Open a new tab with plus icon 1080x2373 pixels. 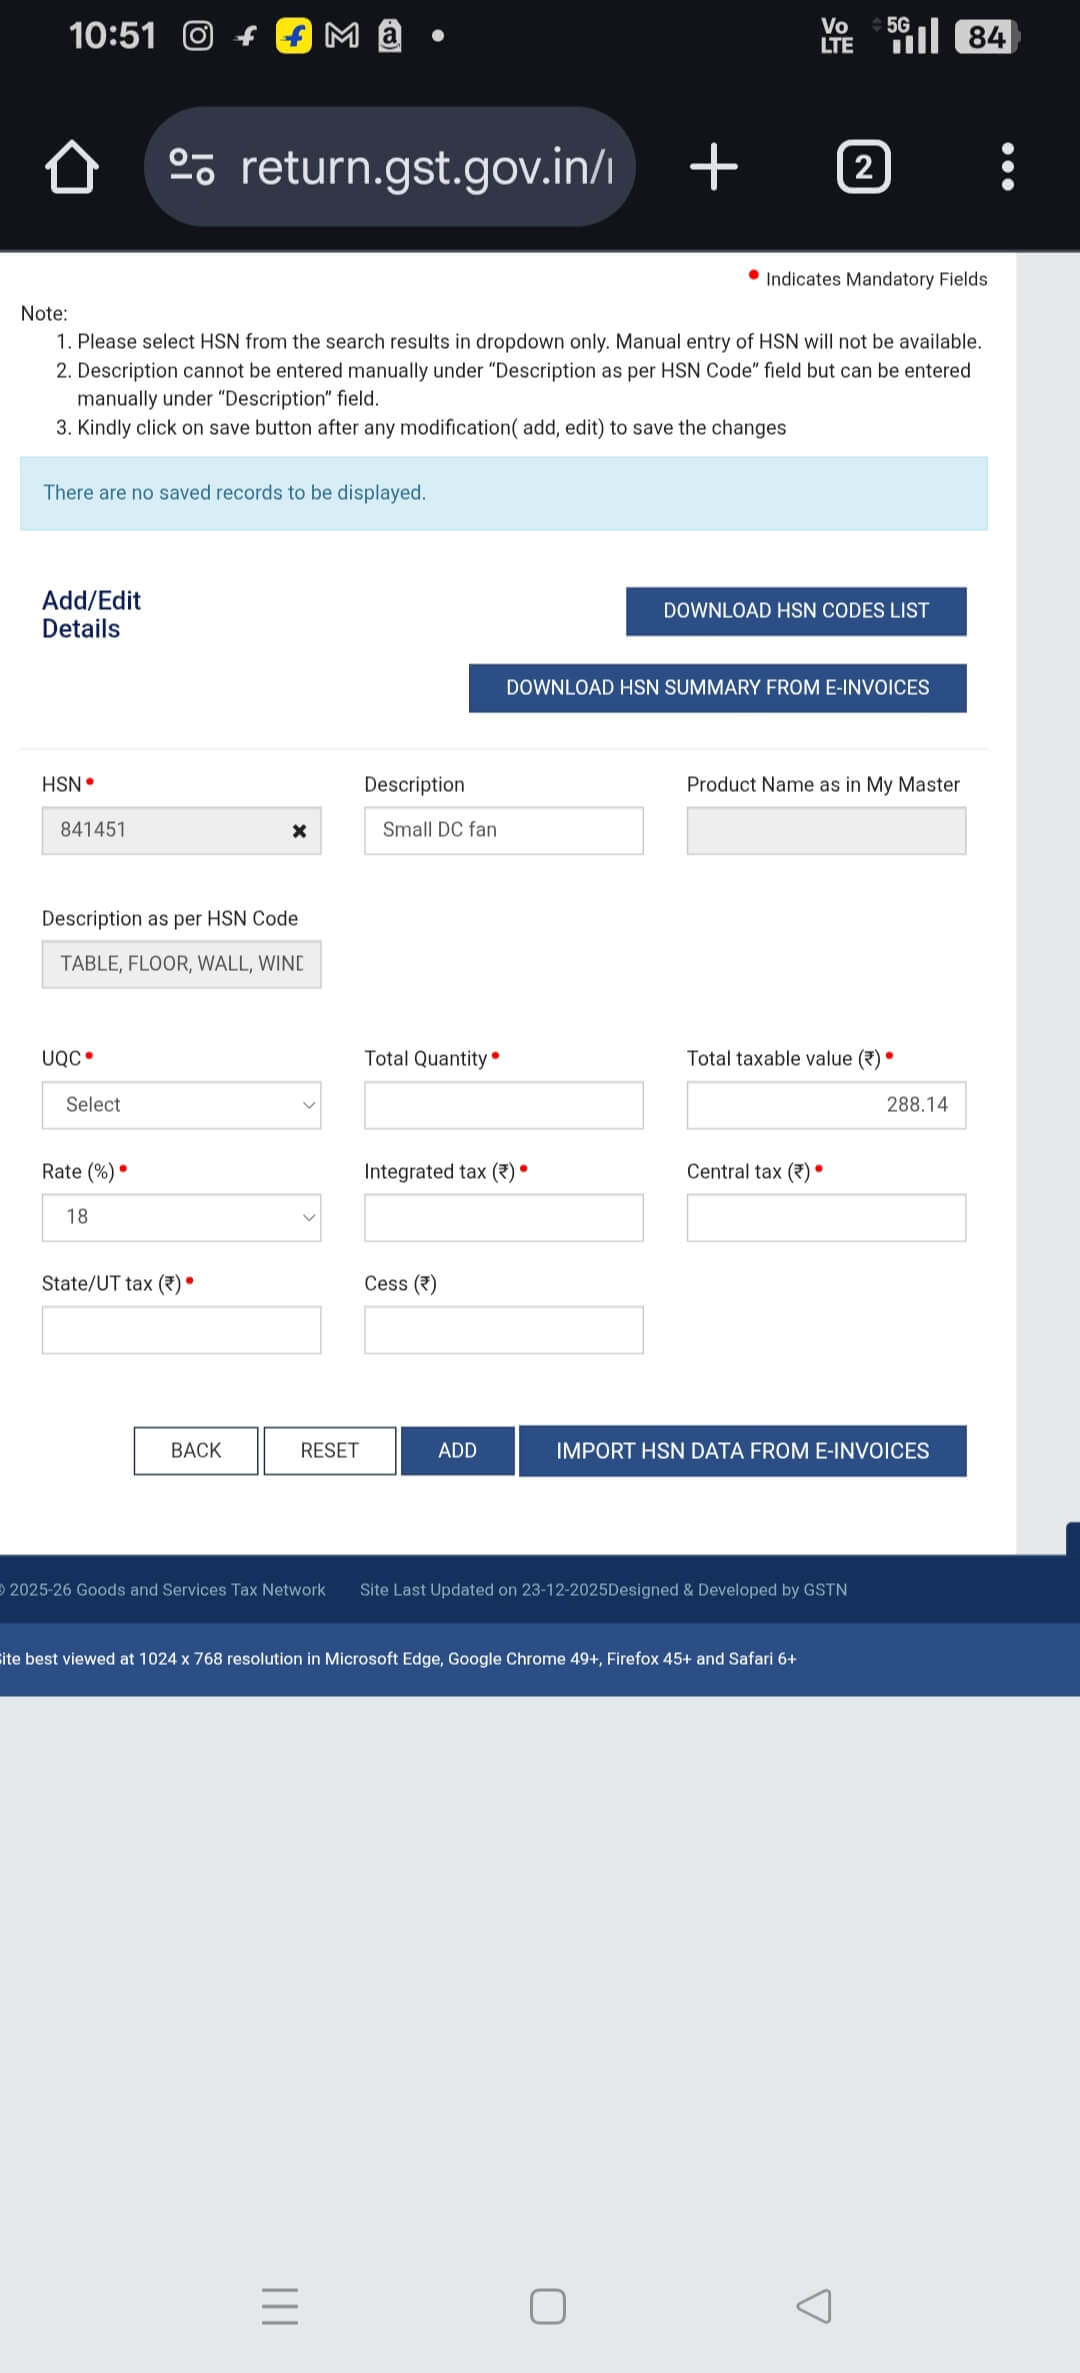714,166
